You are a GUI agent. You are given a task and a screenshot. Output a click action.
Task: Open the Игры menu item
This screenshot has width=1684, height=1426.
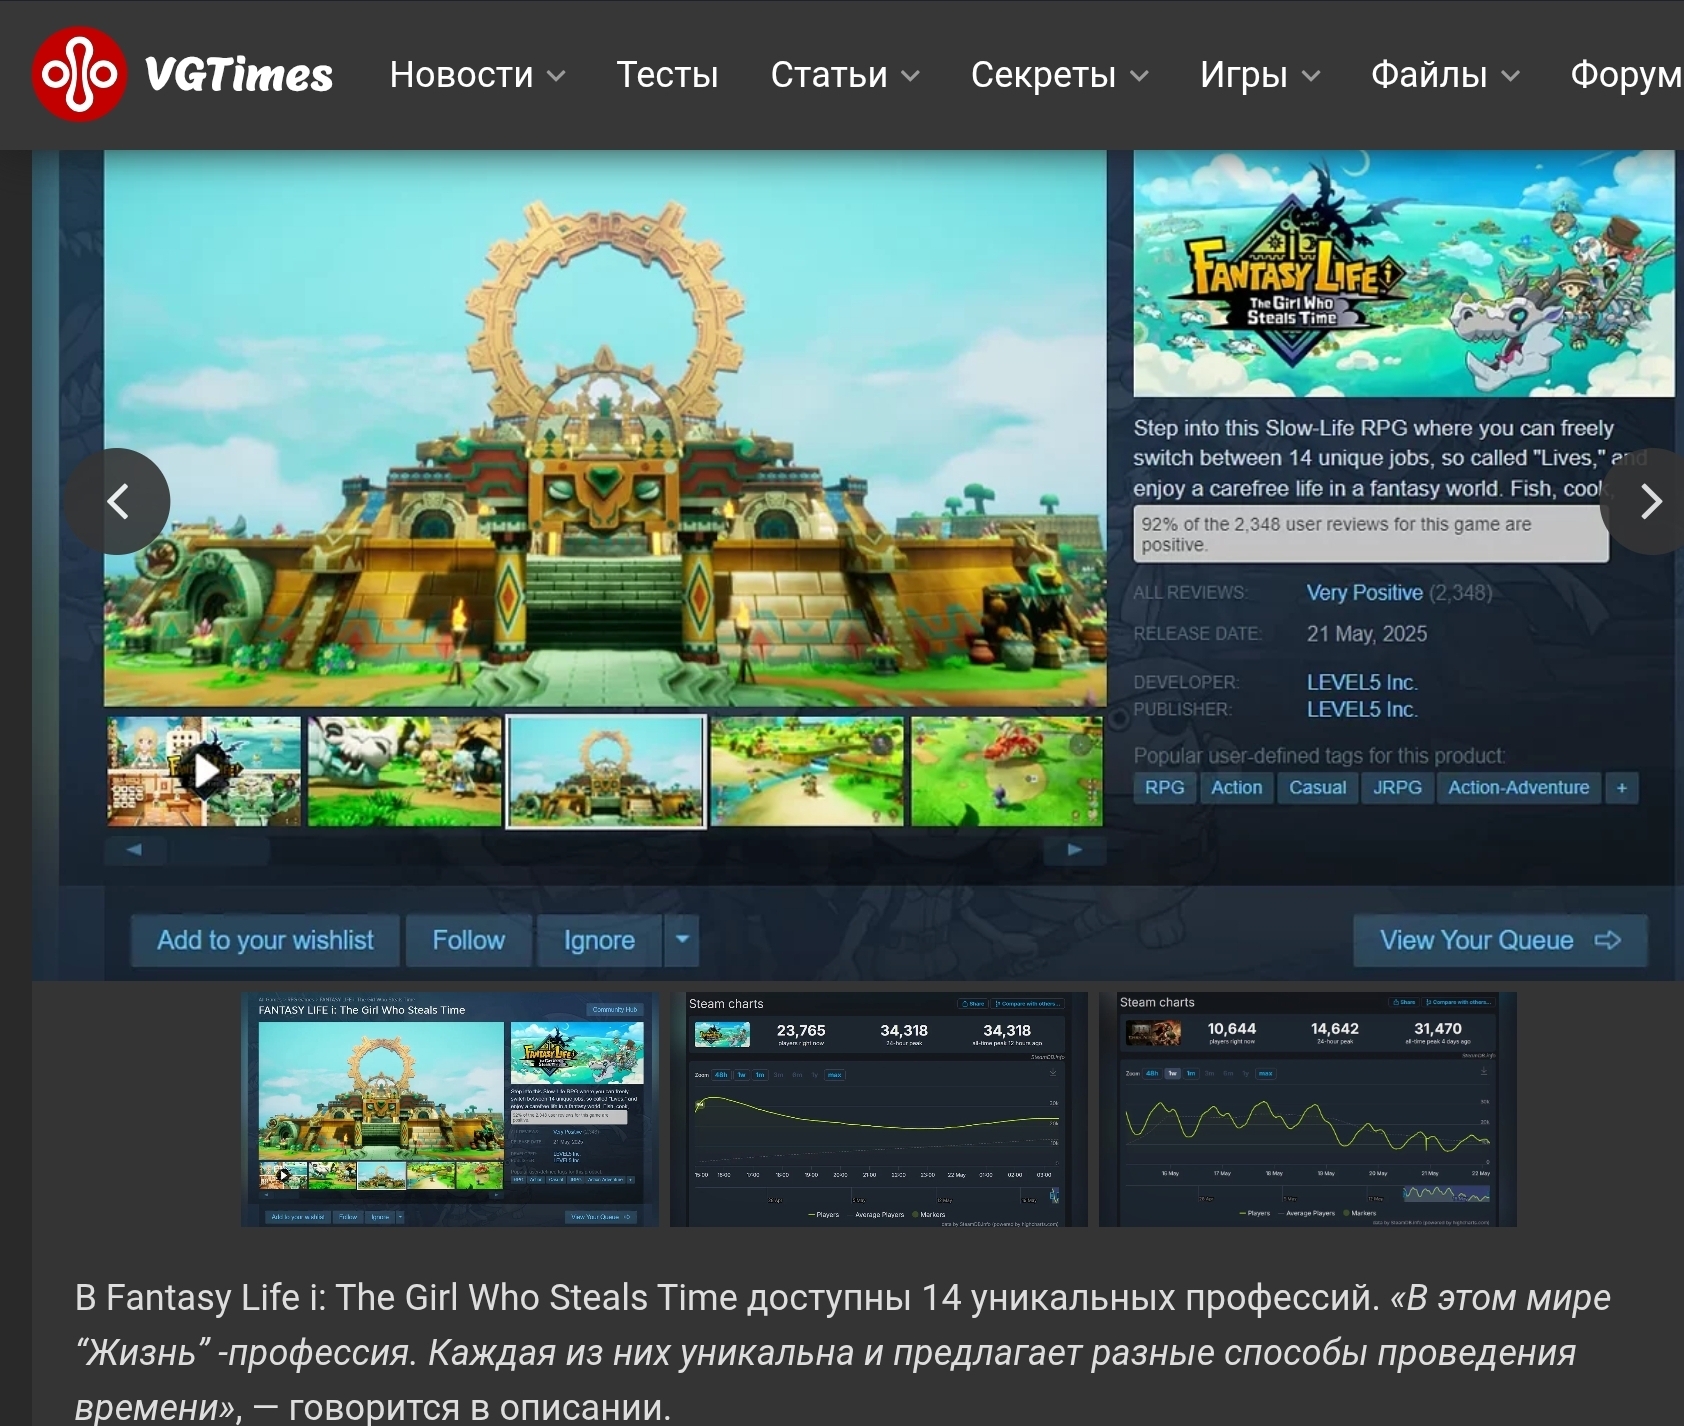pyautogui.click(x=1244, y=75)
